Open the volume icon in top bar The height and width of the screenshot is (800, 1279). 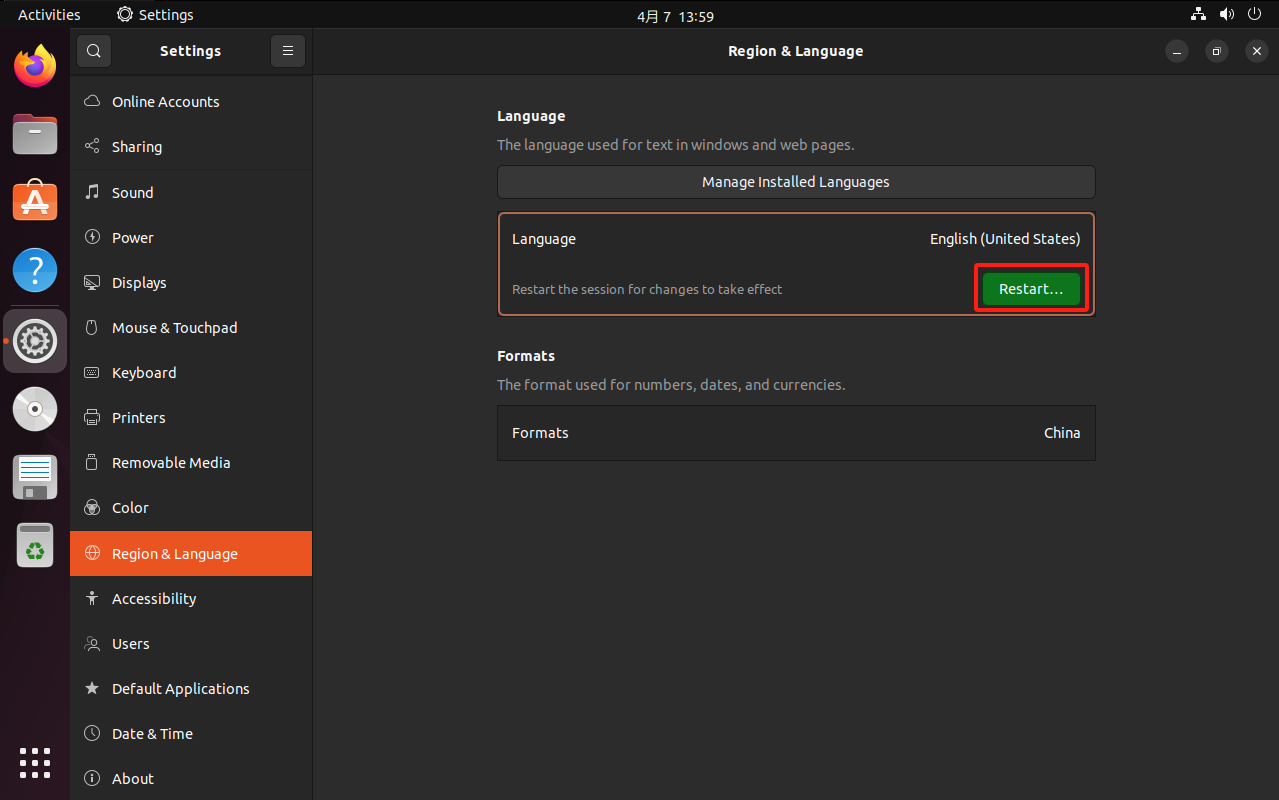point(1227,14)
